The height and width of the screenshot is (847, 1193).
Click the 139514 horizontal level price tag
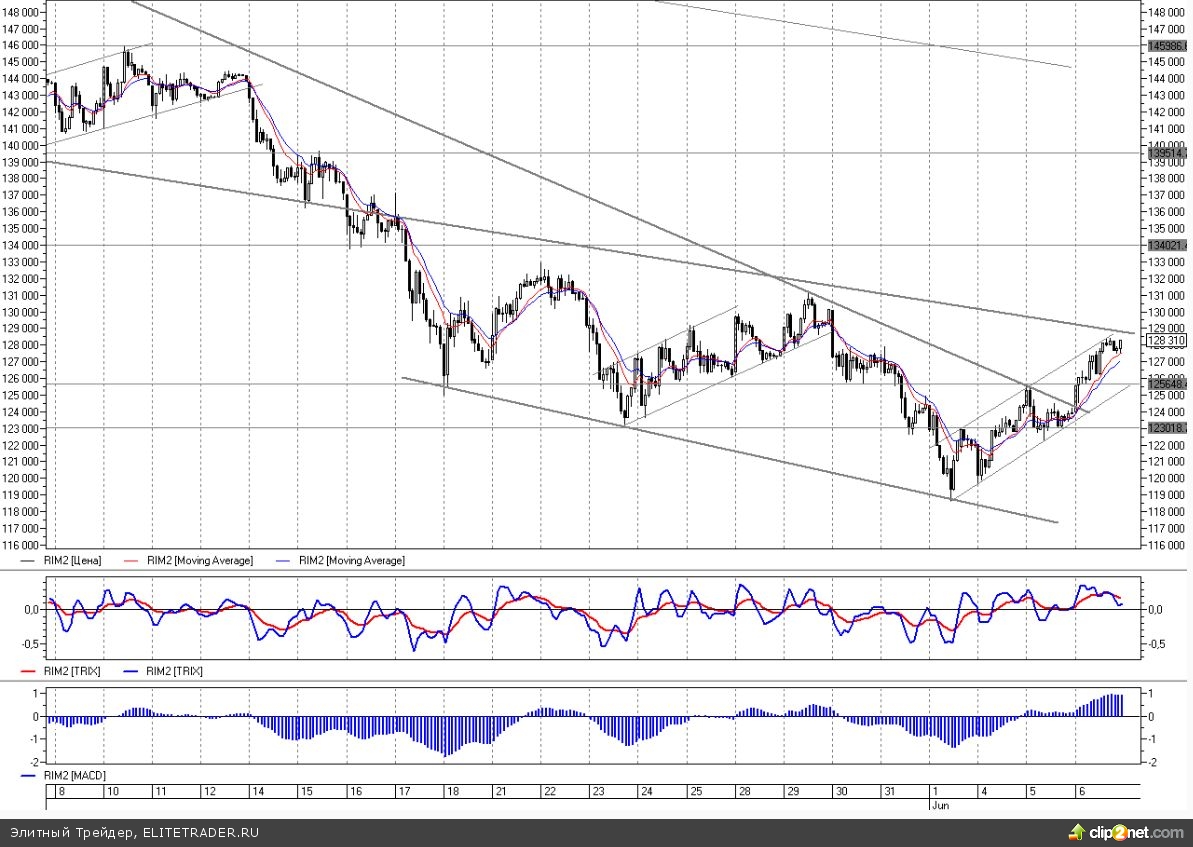click(1167, 154)
